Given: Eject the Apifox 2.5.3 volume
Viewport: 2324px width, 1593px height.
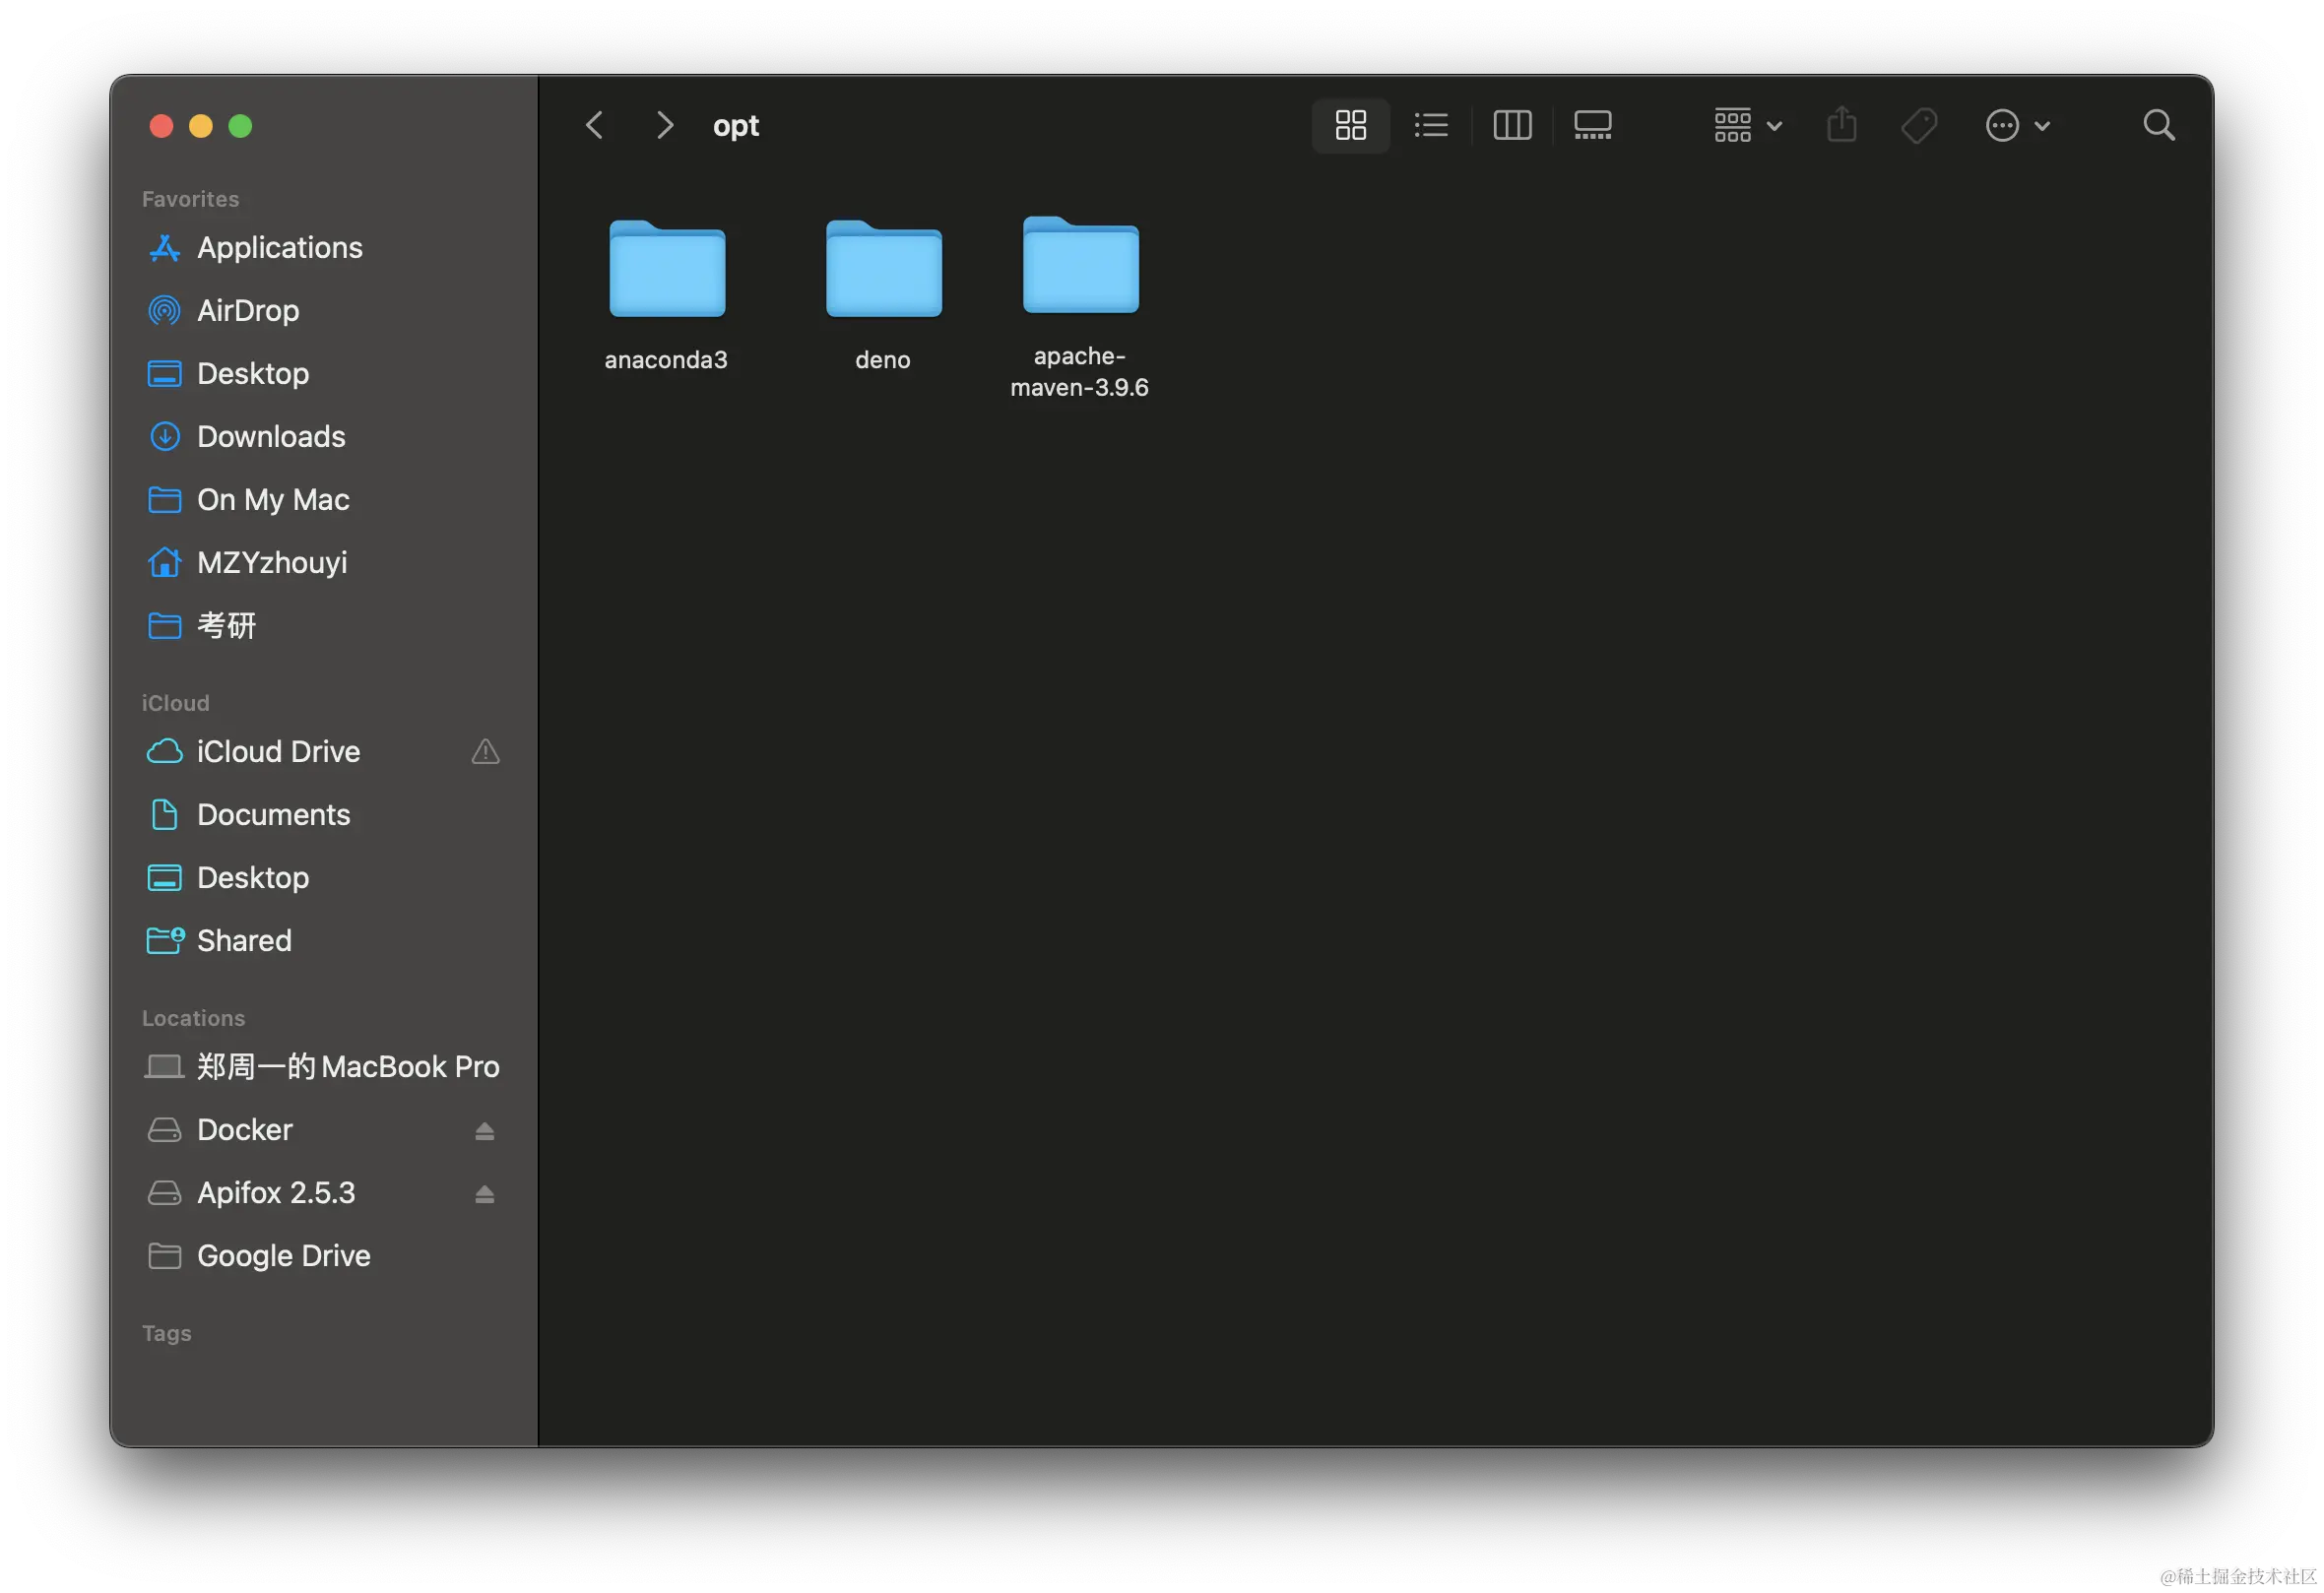Looking at the screenshot, I should 484,1194.
